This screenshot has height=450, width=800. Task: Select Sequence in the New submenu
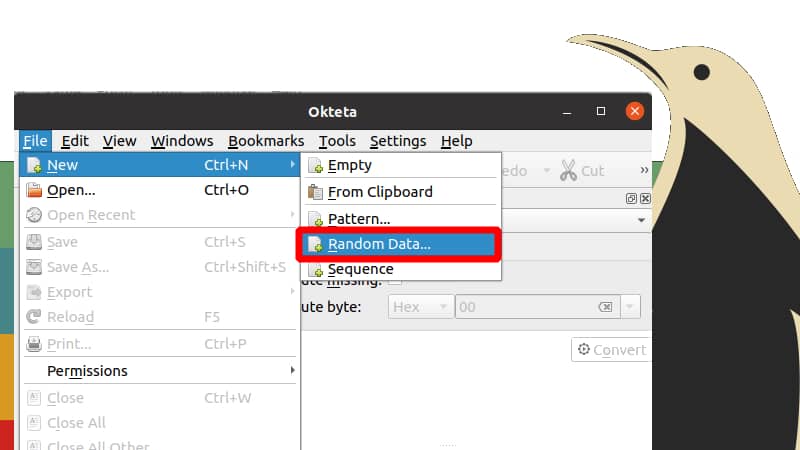(401, 269)
